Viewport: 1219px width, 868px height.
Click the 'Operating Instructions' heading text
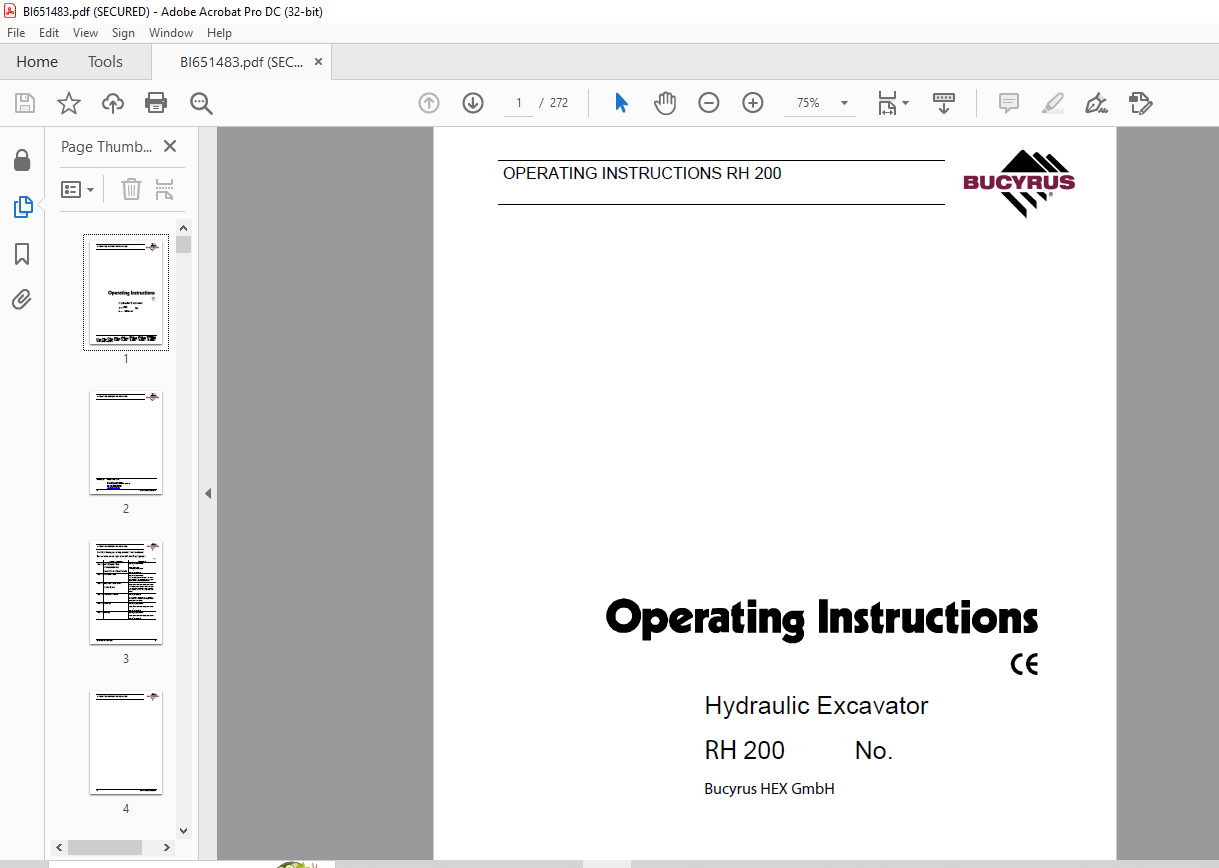[x=822, y=618]
